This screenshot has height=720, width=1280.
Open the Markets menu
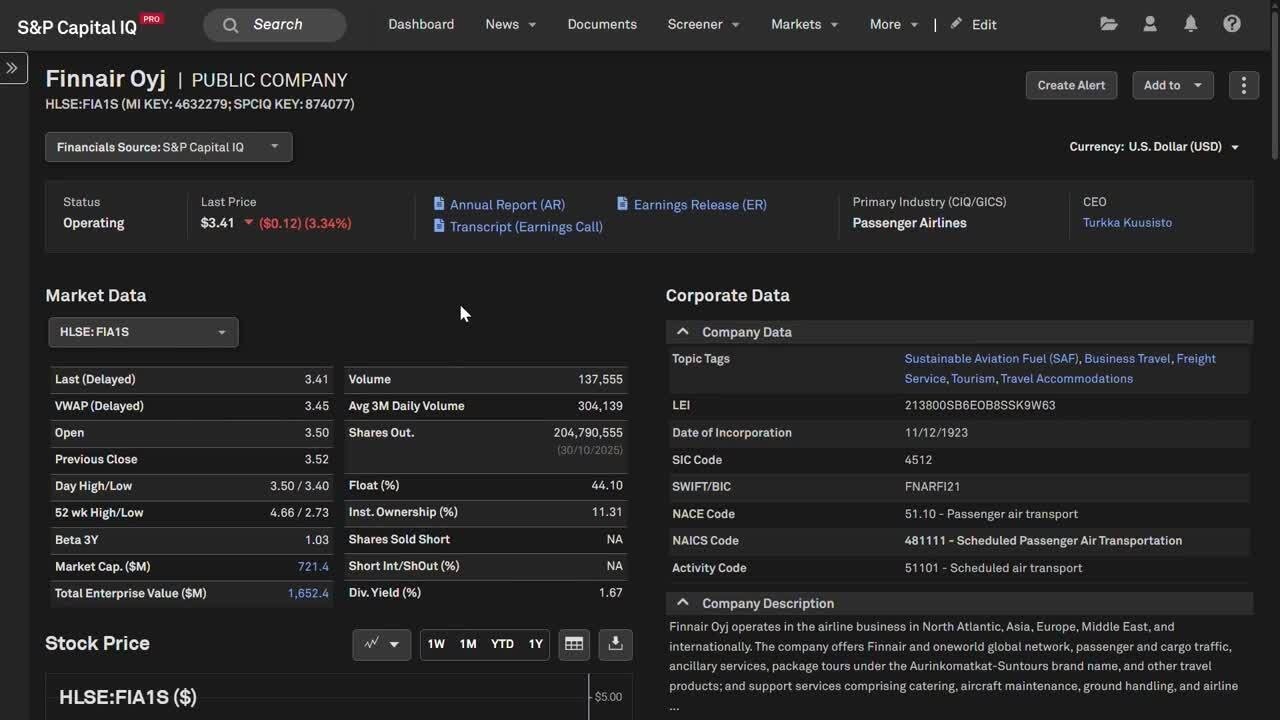(x=805, y=24)
